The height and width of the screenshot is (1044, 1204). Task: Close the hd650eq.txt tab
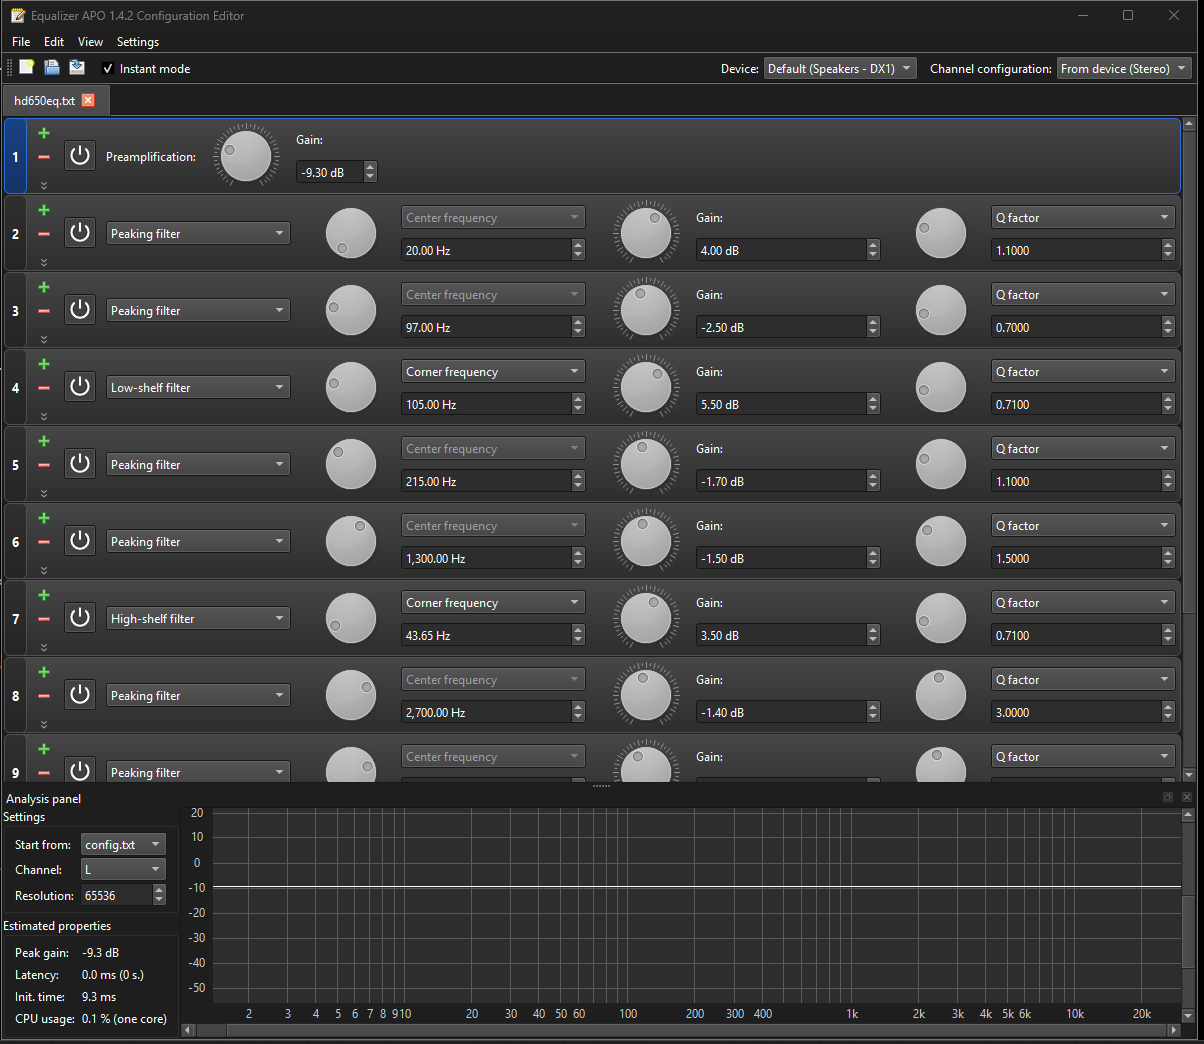coord(88,100)
